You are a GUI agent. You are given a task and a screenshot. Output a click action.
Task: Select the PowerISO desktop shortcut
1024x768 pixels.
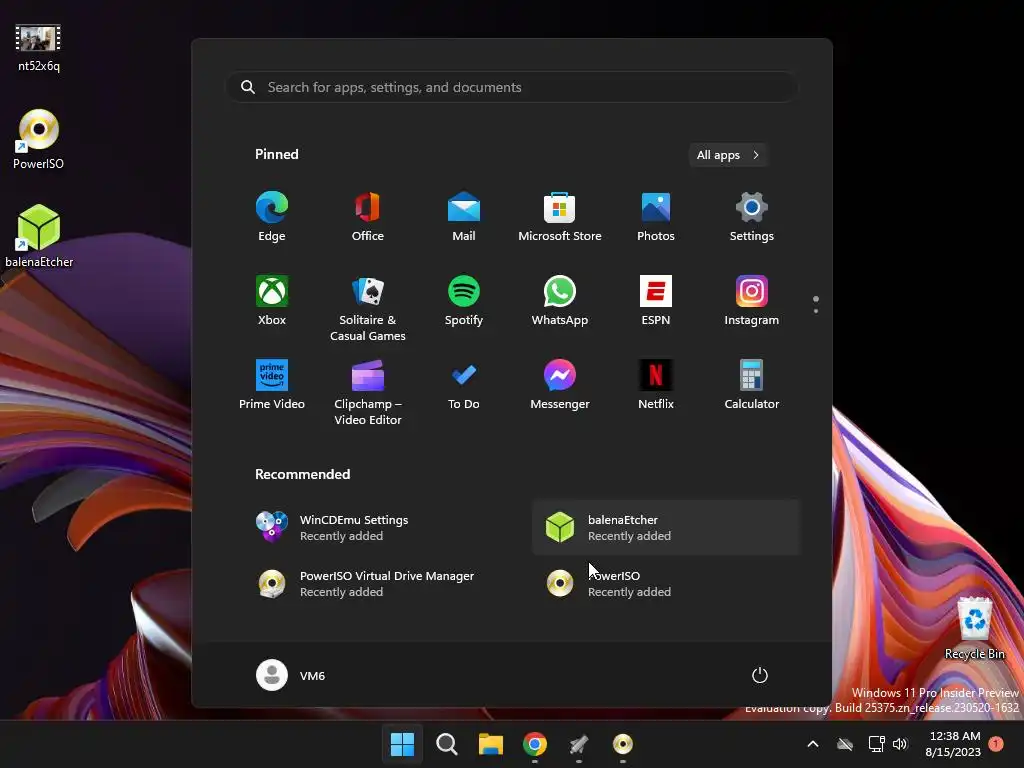[39, 140]
